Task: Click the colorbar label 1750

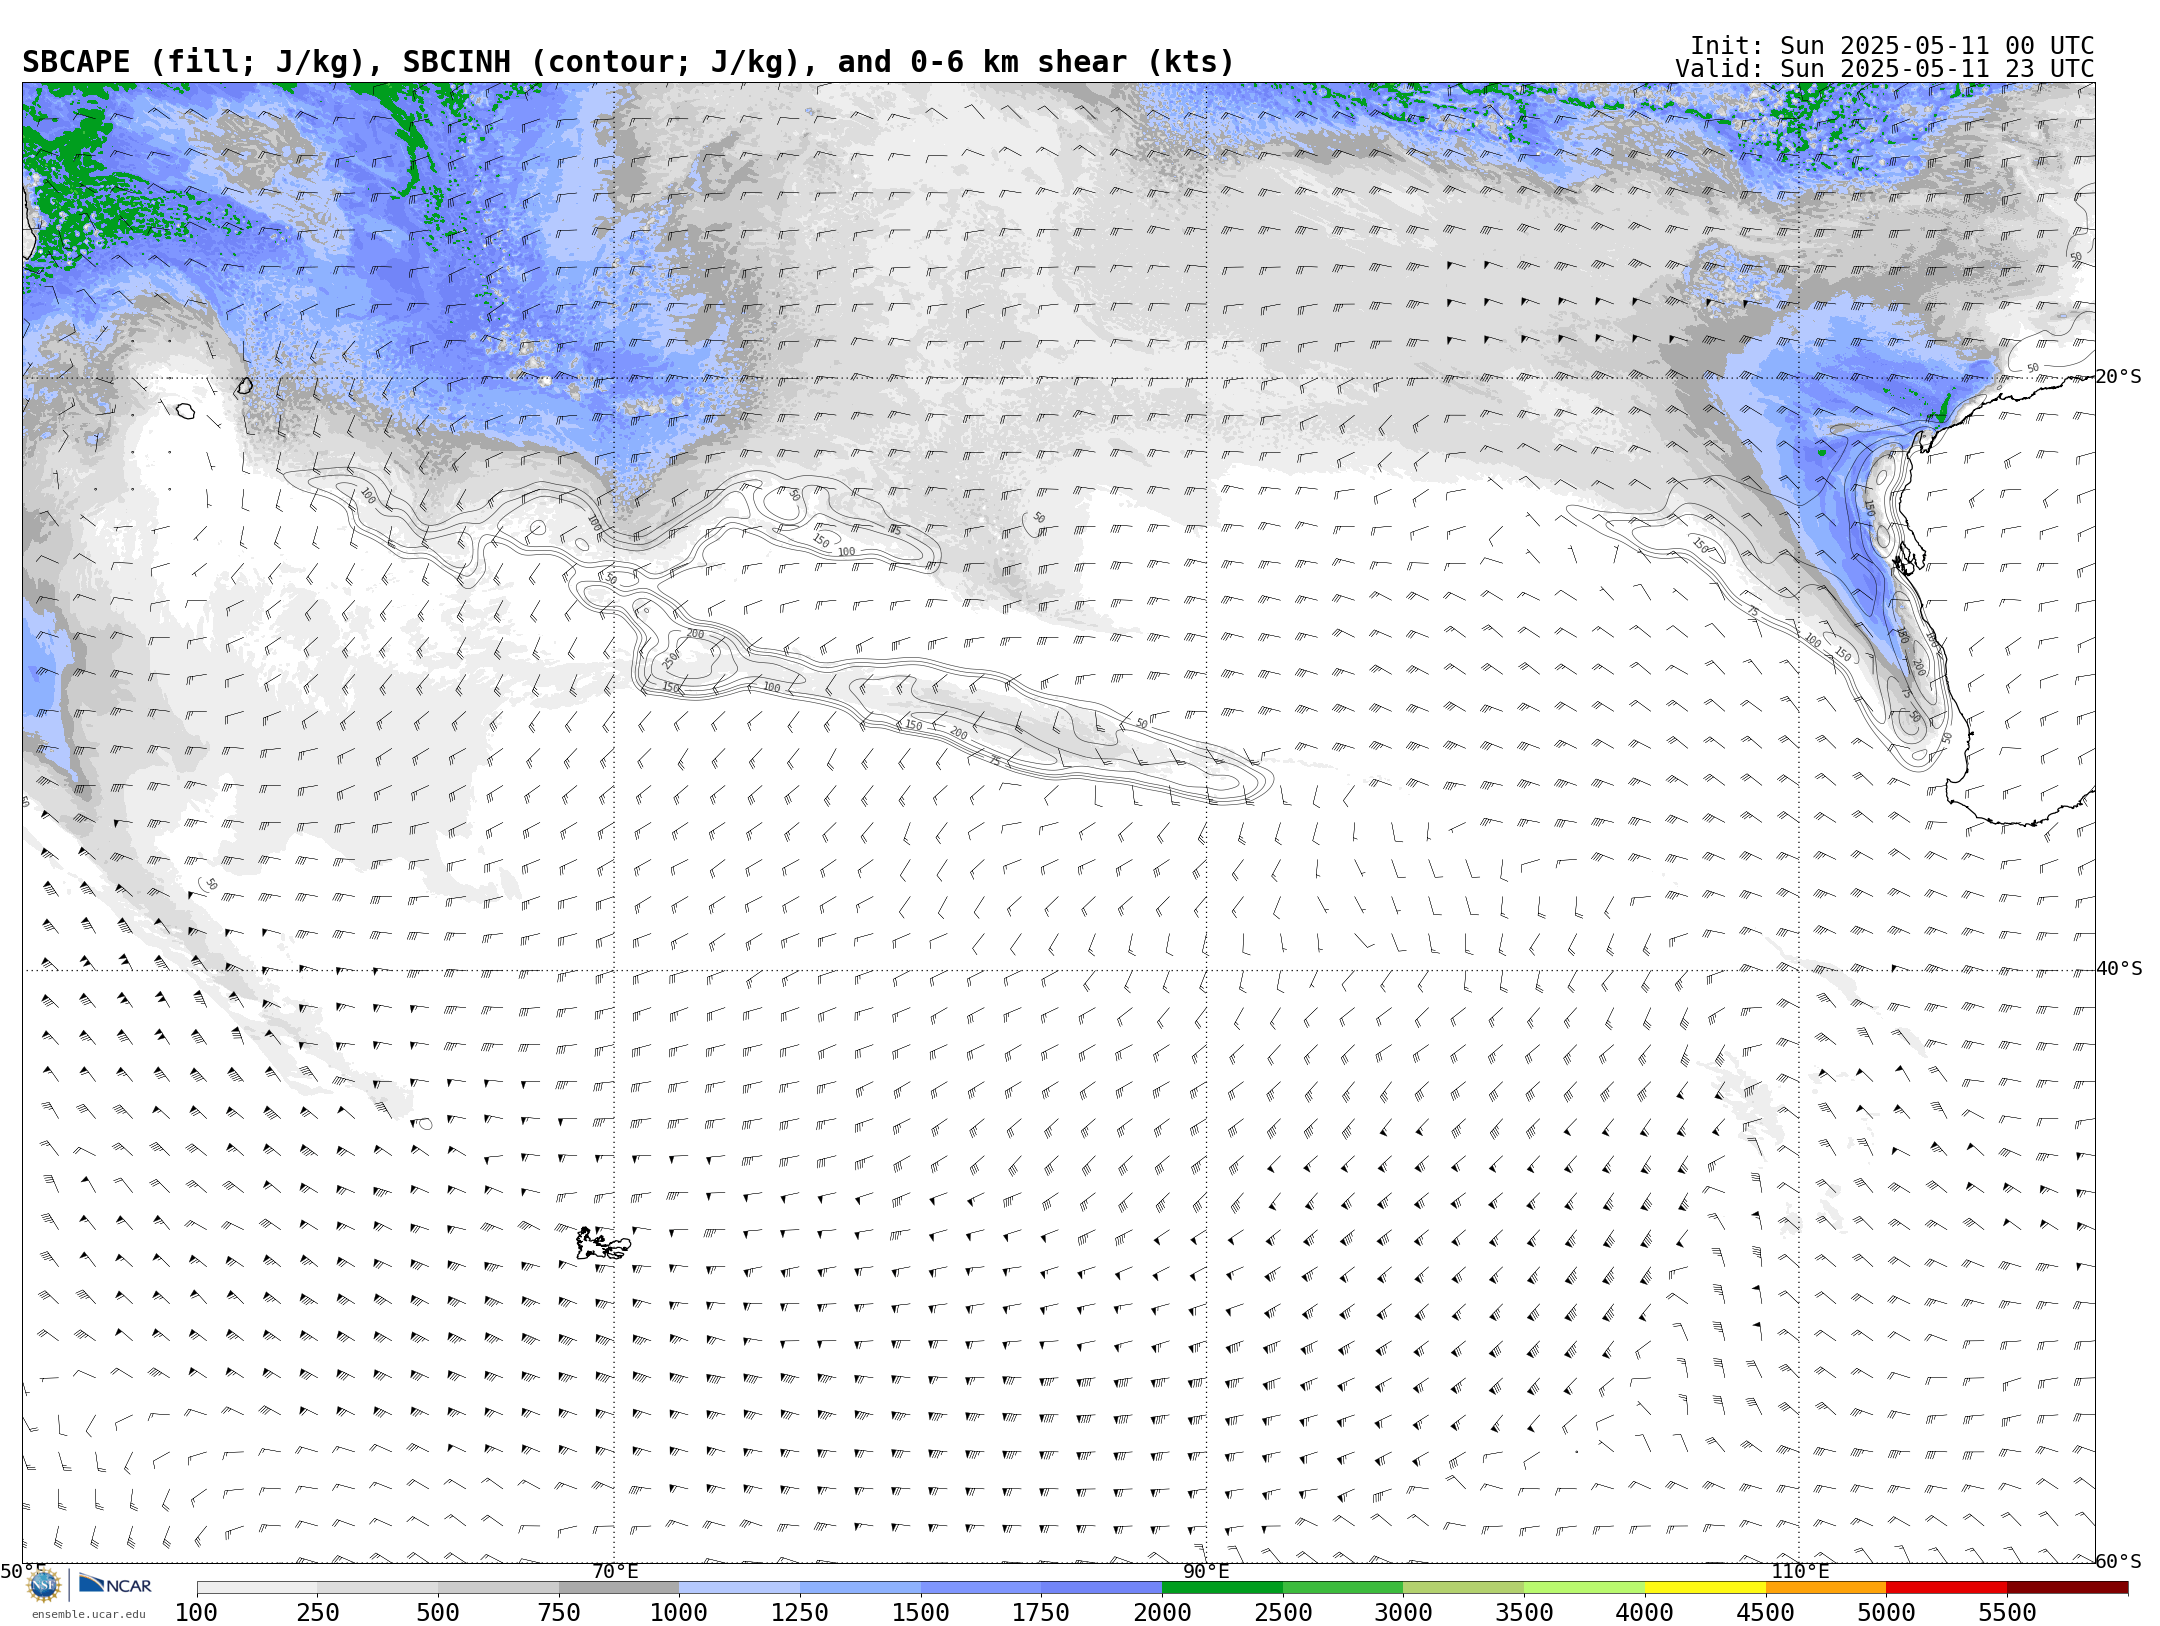Action: tap(1041, 1612)
